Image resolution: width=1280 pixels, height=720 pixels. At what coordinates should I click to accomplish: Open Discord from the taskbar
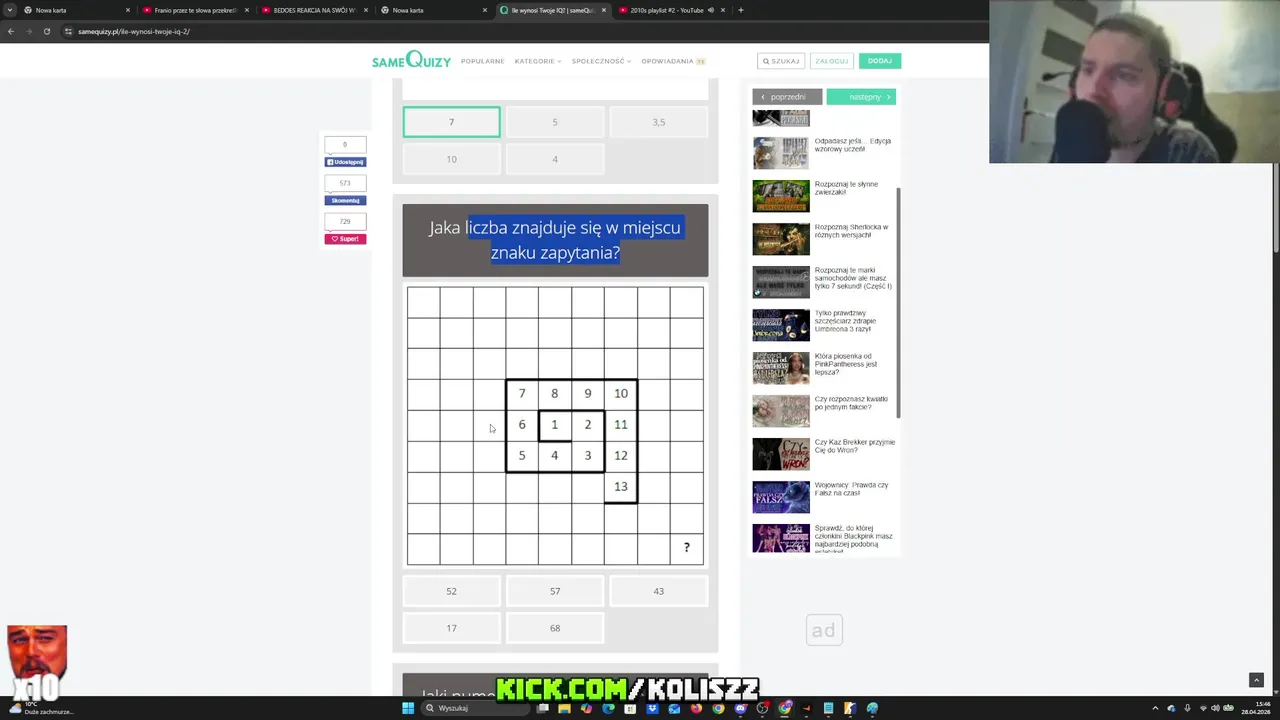tap(740, 708)
